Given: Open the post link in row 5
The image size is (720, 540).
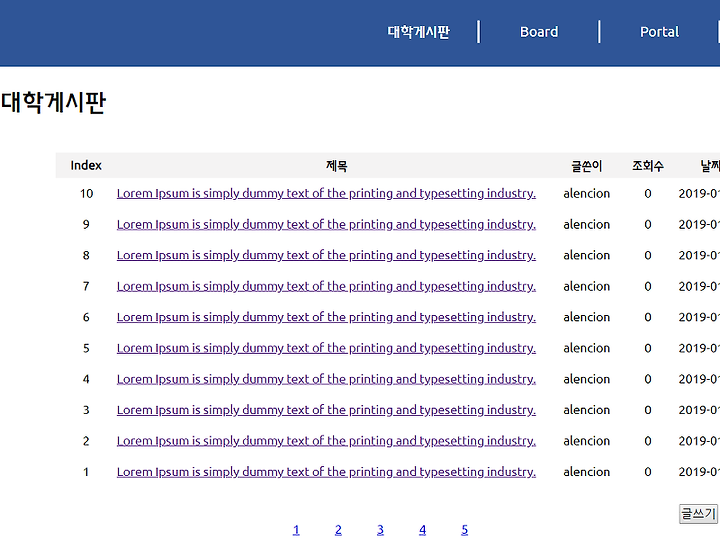Looking at the screenshot, I should pos(326,348).
